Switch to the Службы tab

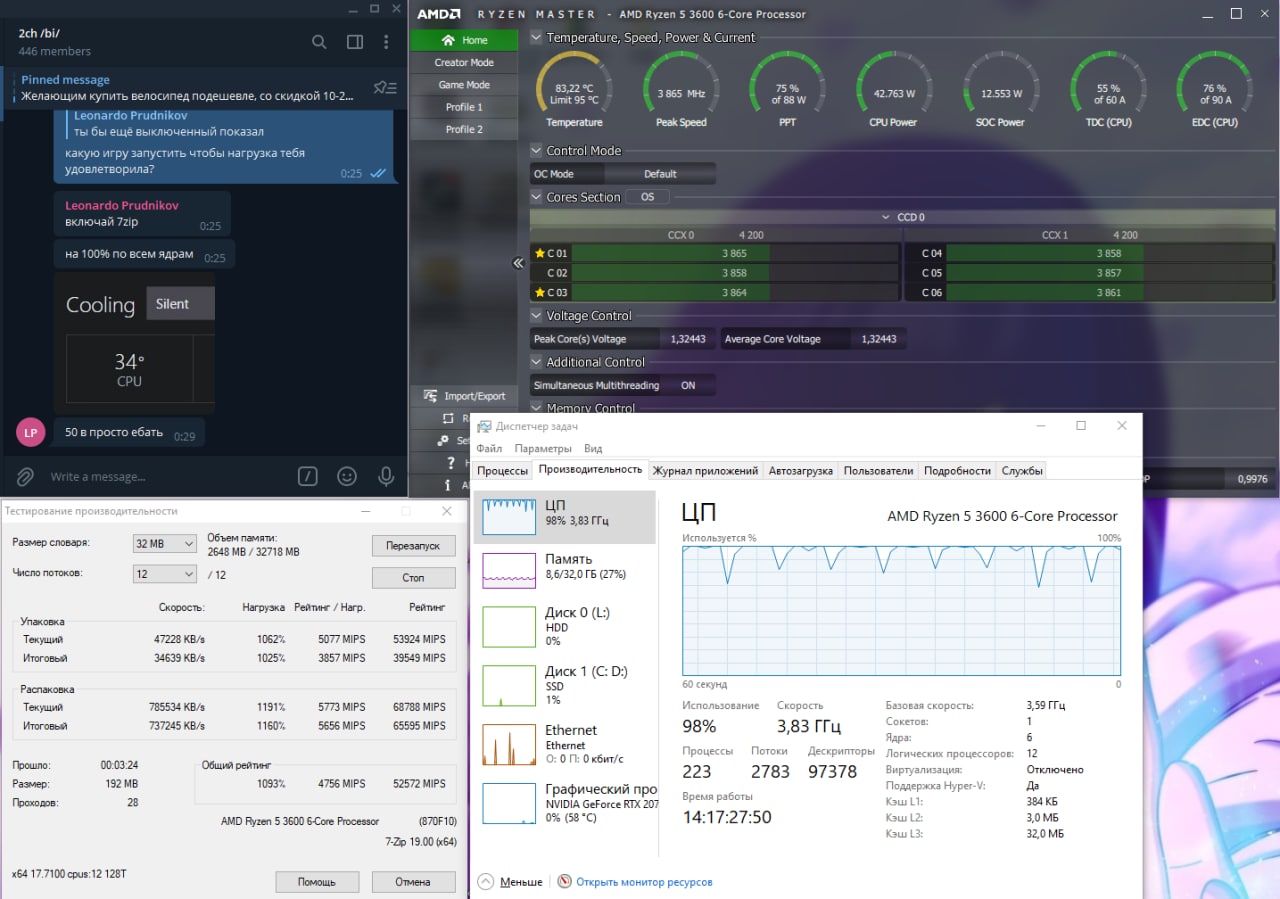[1022, 470]
